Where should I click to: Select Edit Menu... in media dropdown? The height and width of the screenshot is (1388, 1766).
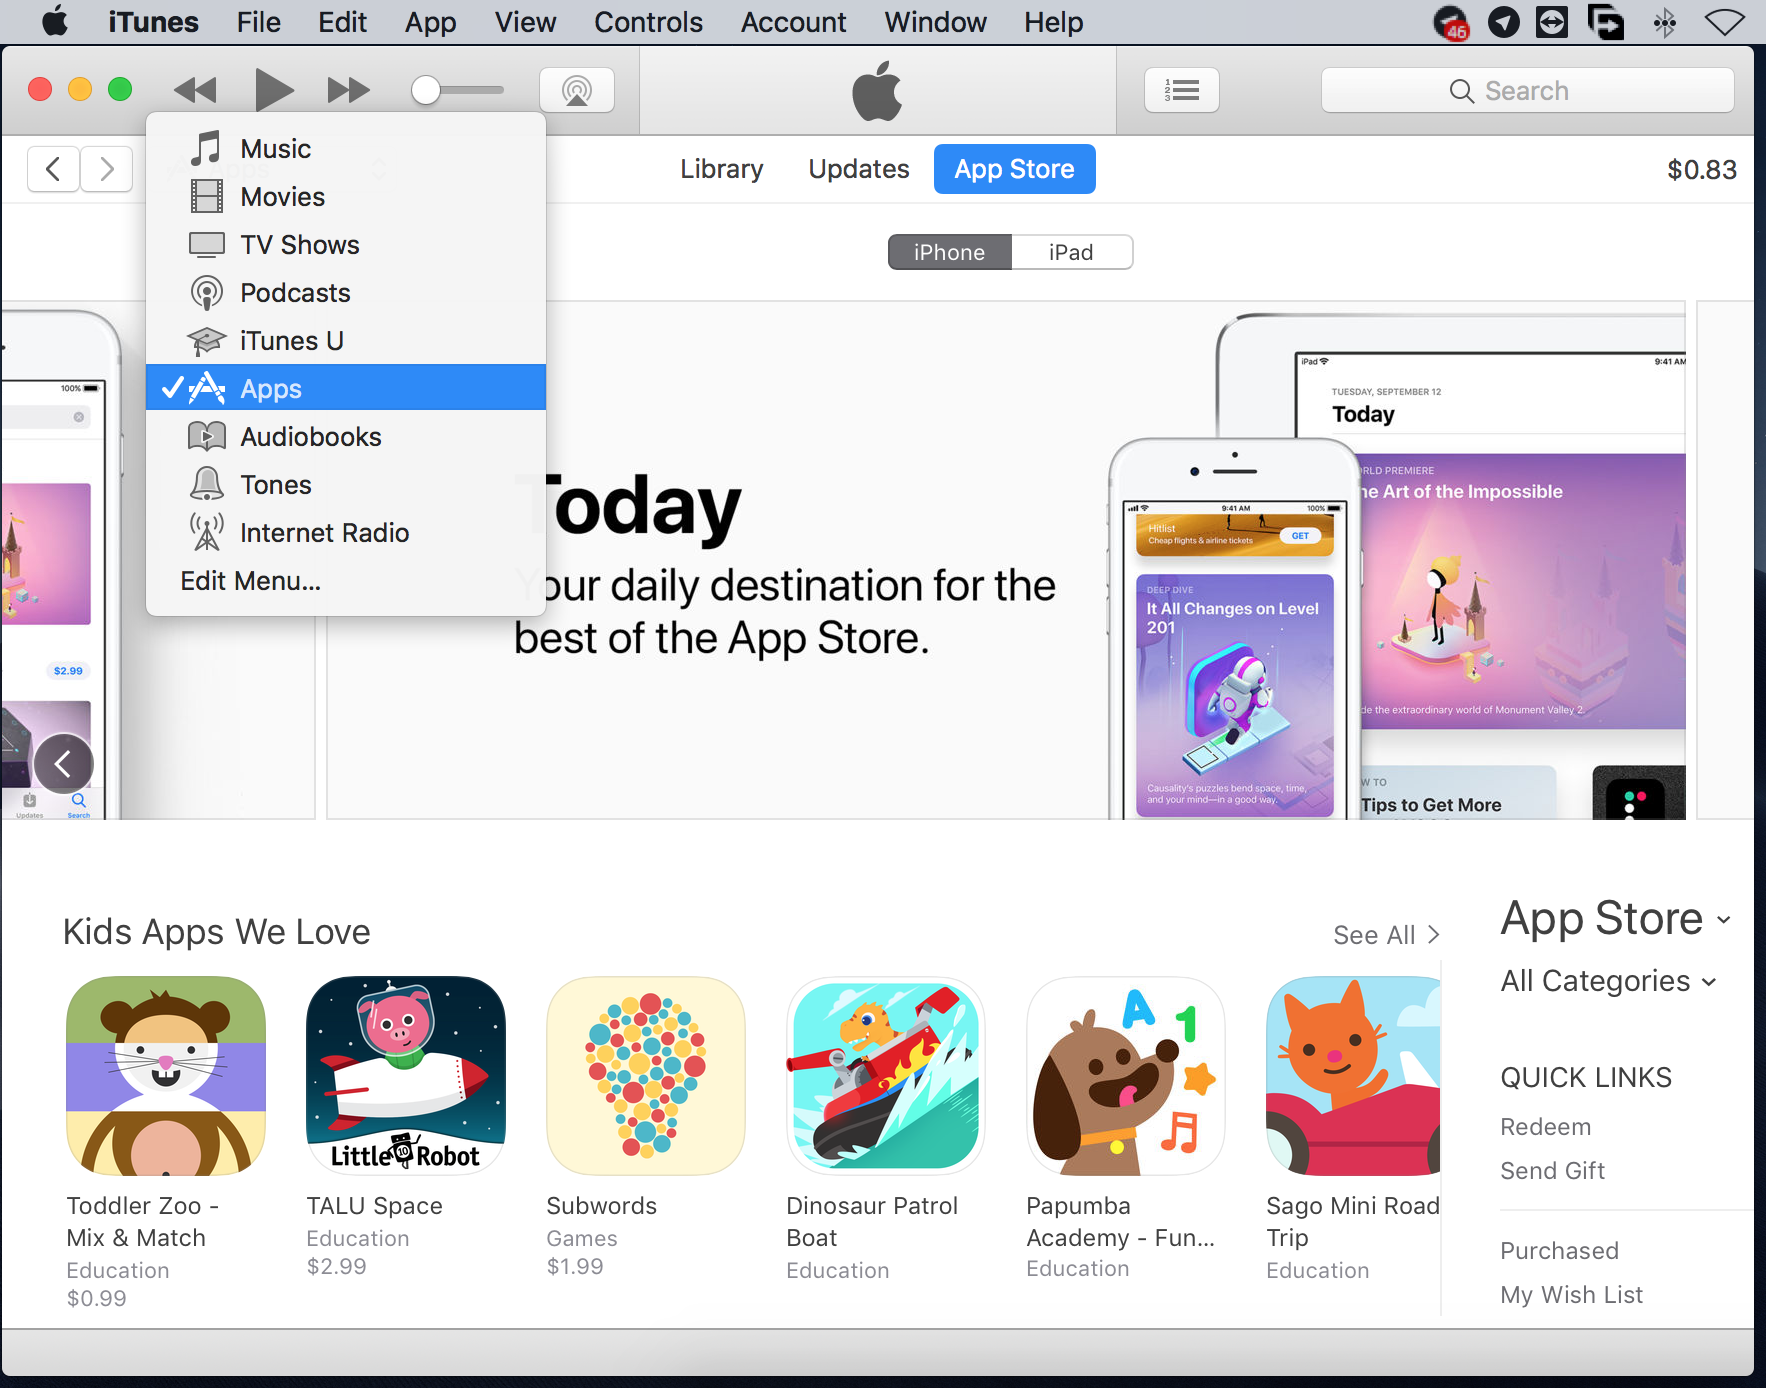(x=251, y=581)
